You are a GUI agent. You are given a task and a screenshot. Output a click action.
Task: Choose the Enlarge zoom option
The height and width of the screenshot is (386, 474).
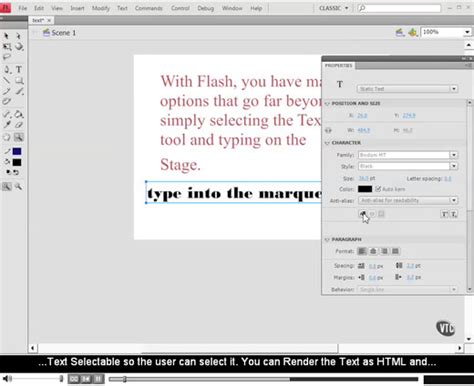tap(6, 187)
